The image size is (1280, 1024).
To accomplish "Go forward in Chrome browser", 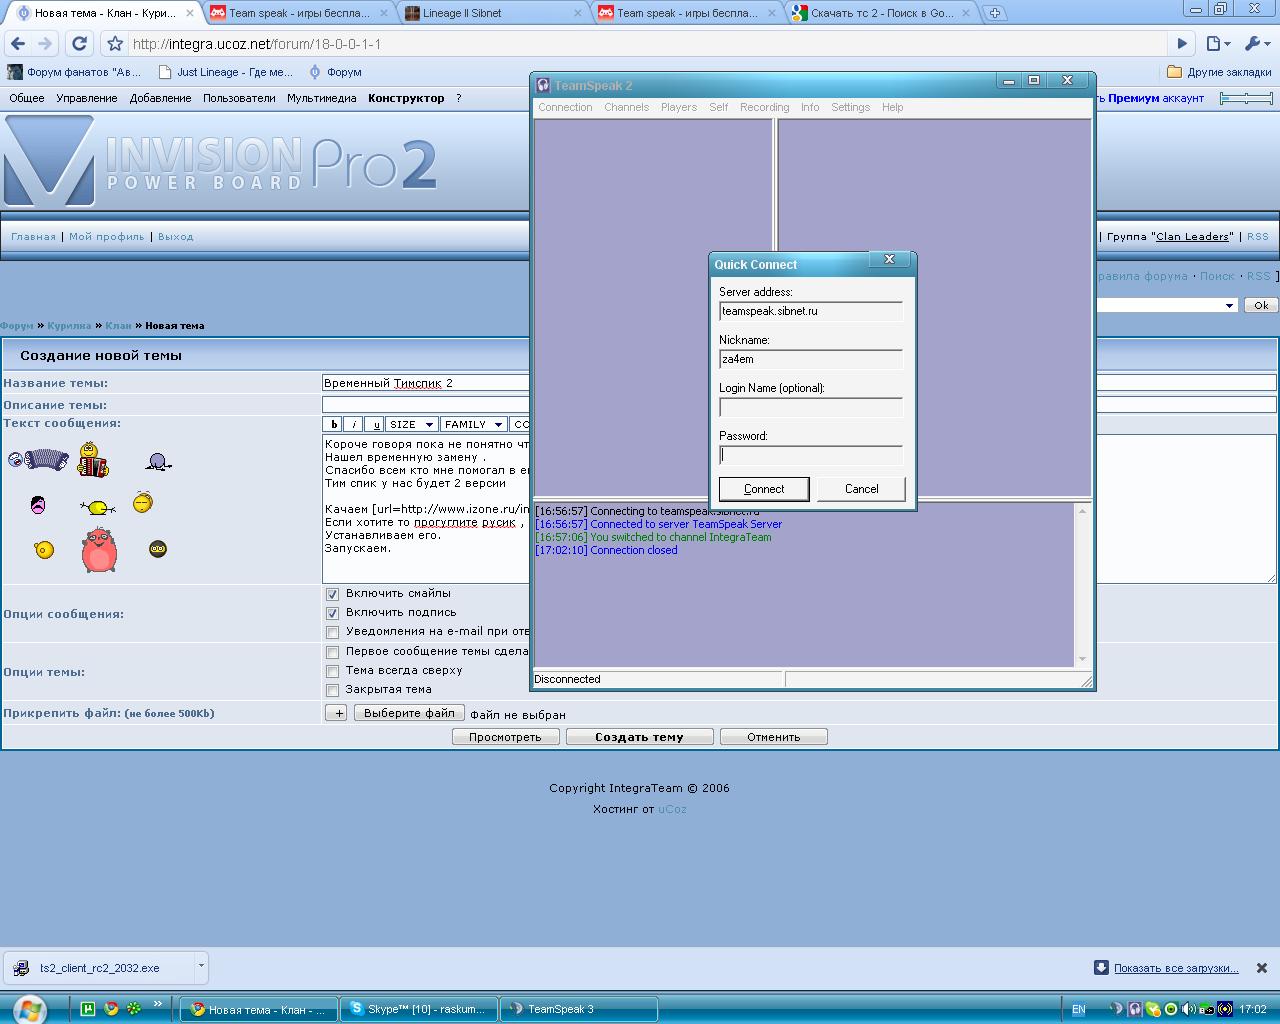I will pyautogui.click(x=45, y=44).
